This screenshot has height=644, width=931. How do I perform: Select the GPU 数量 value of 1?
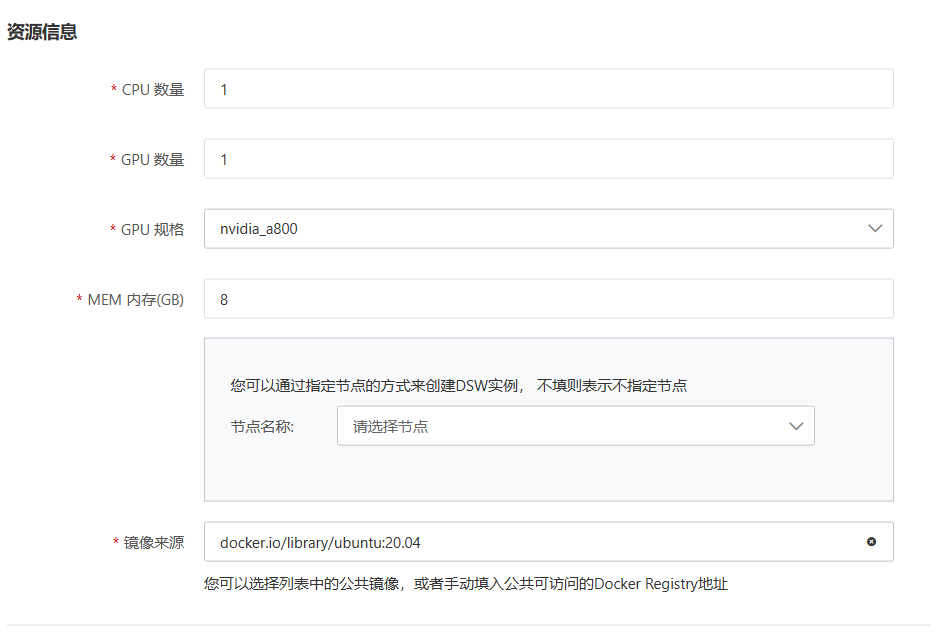click(550, 158)
